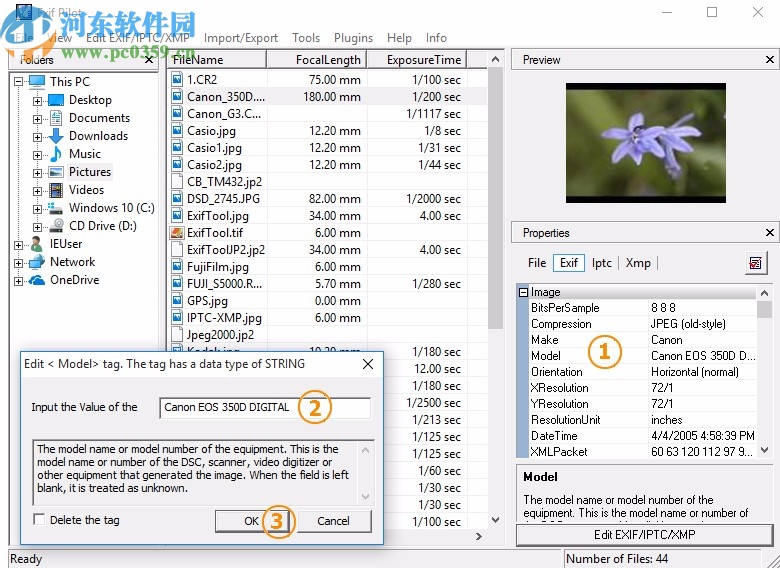Select the Pictures folder in tree
Screen dimensions: 780x568
tap(90, 172)
